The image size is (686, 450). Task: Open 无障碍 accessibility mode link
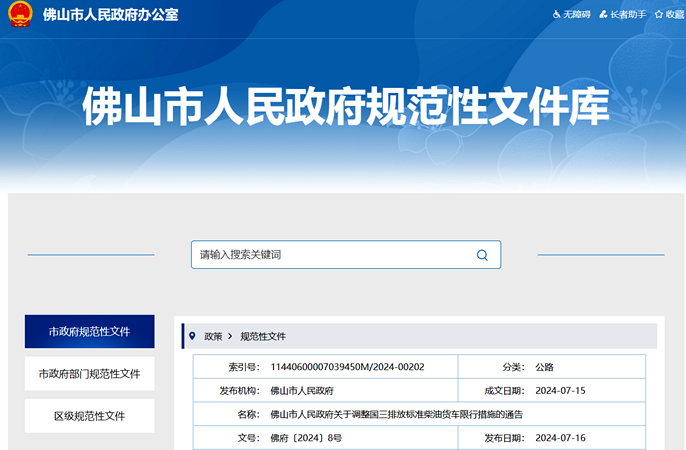tap(572, 14)
